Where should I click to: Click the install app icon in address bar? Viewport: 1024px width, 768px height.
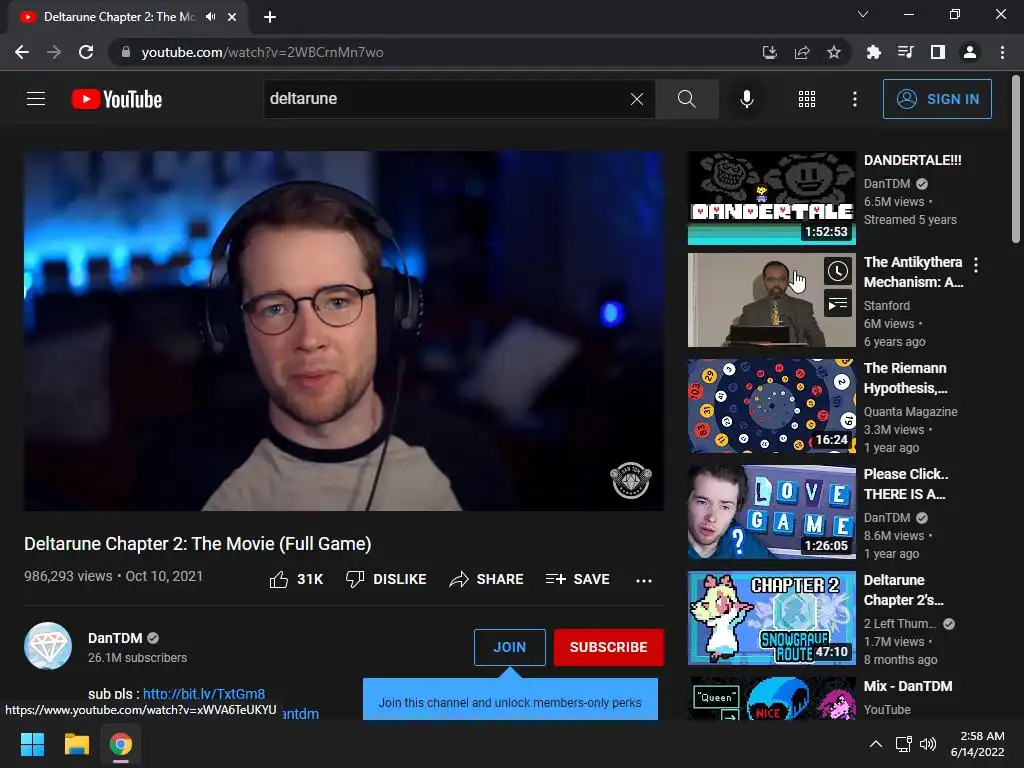click(770, 52)
